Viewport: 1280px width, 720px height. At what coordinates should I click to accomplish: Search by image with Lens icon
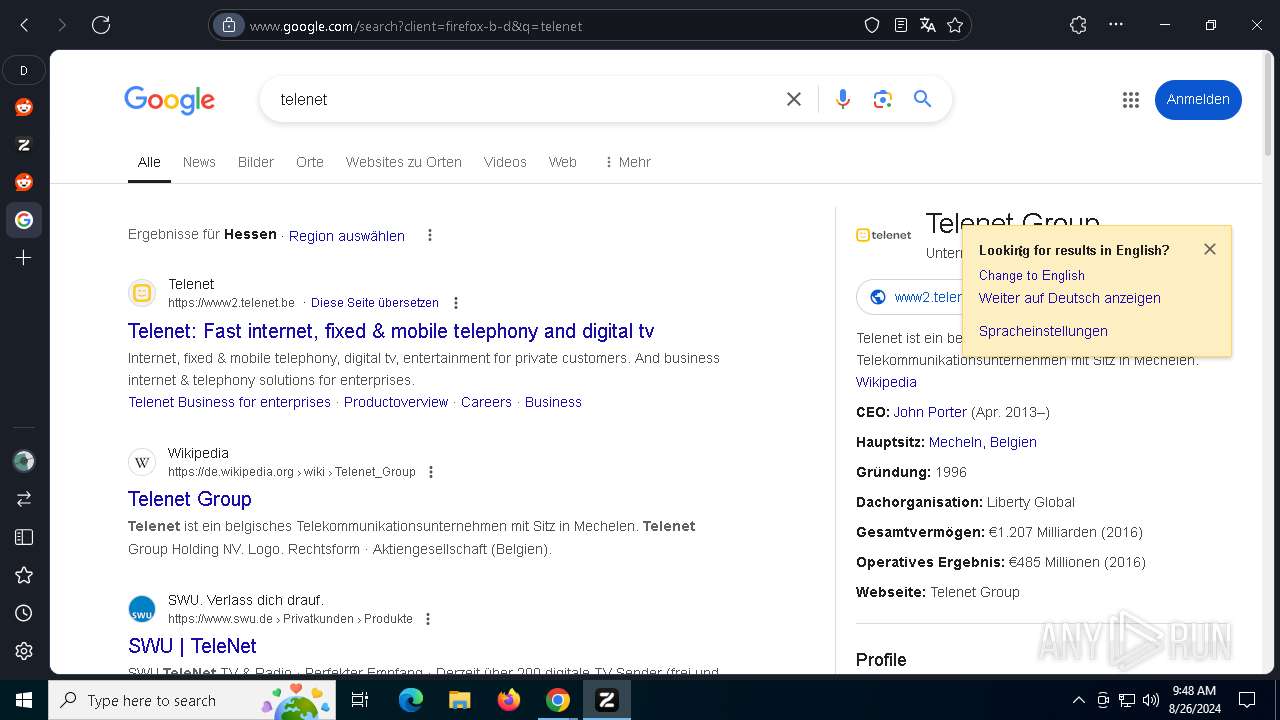882,99
